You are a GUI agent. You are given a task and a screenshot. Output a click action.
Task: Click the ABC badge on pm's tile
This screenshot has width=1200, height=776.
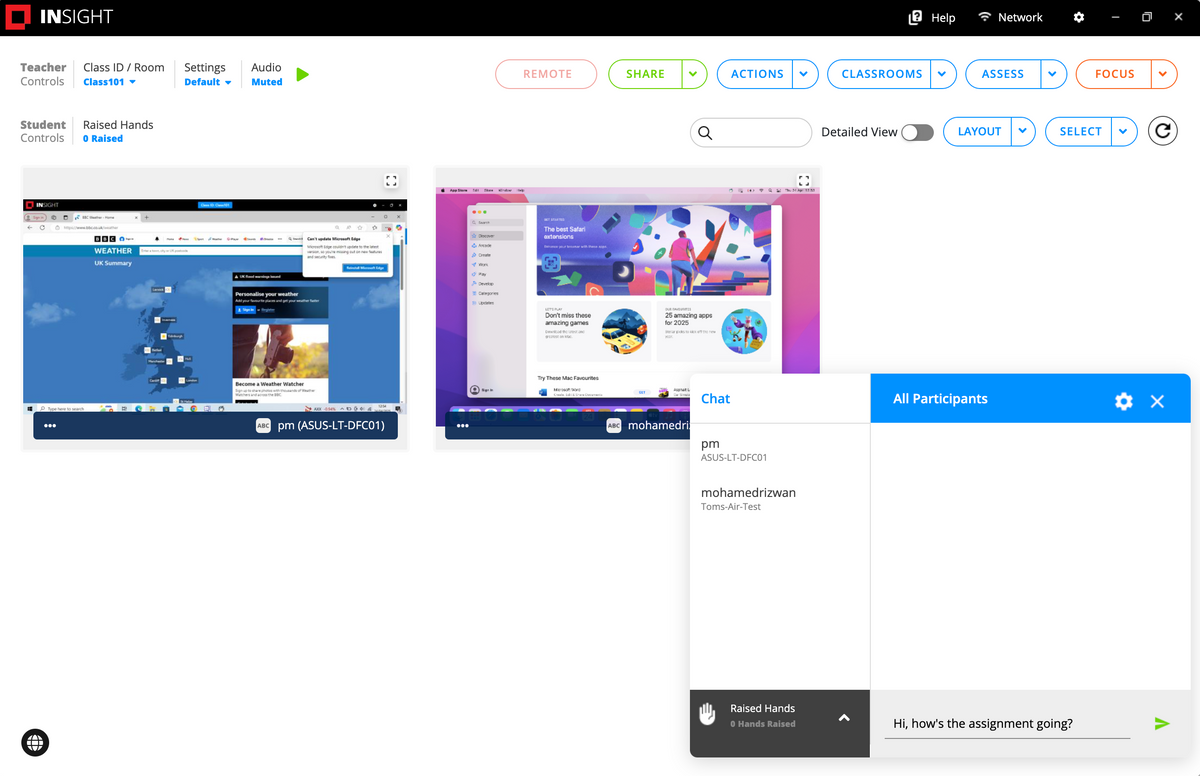click(263, 425)
